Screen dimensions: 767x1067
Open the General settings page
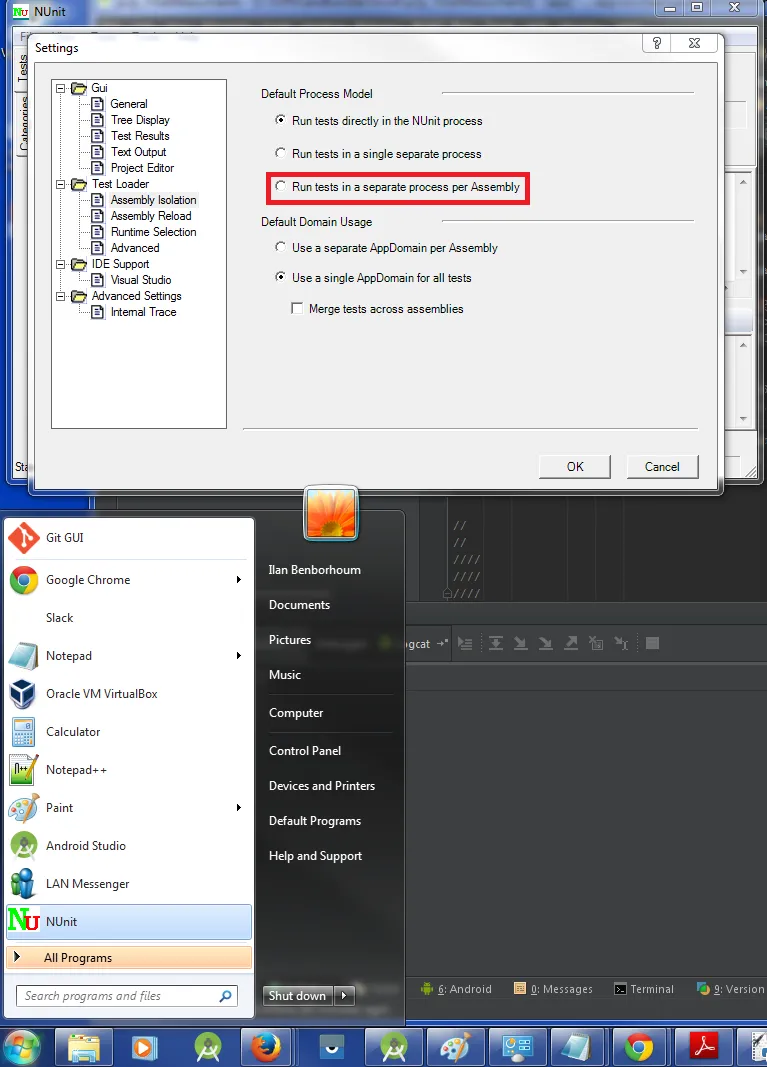pyautogui.click(x=129, y=104)
